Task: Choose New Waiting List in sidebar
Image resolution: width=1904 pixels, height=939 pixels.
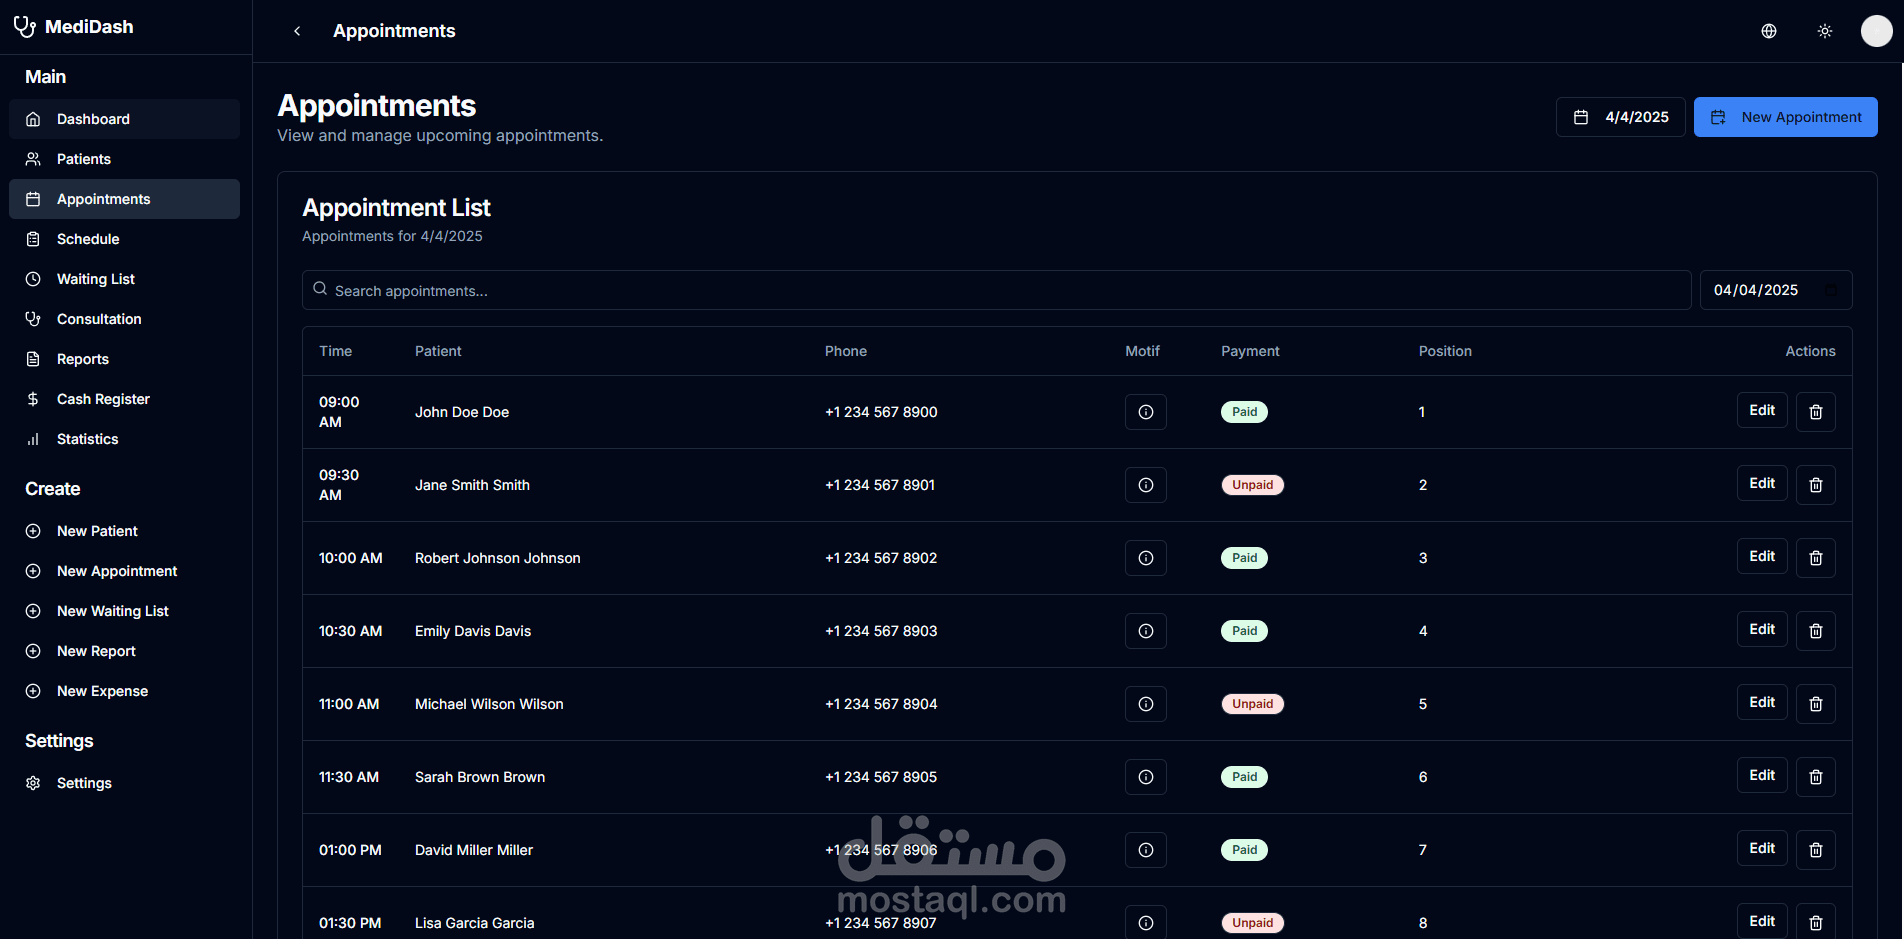Action: tap(124, 611)
